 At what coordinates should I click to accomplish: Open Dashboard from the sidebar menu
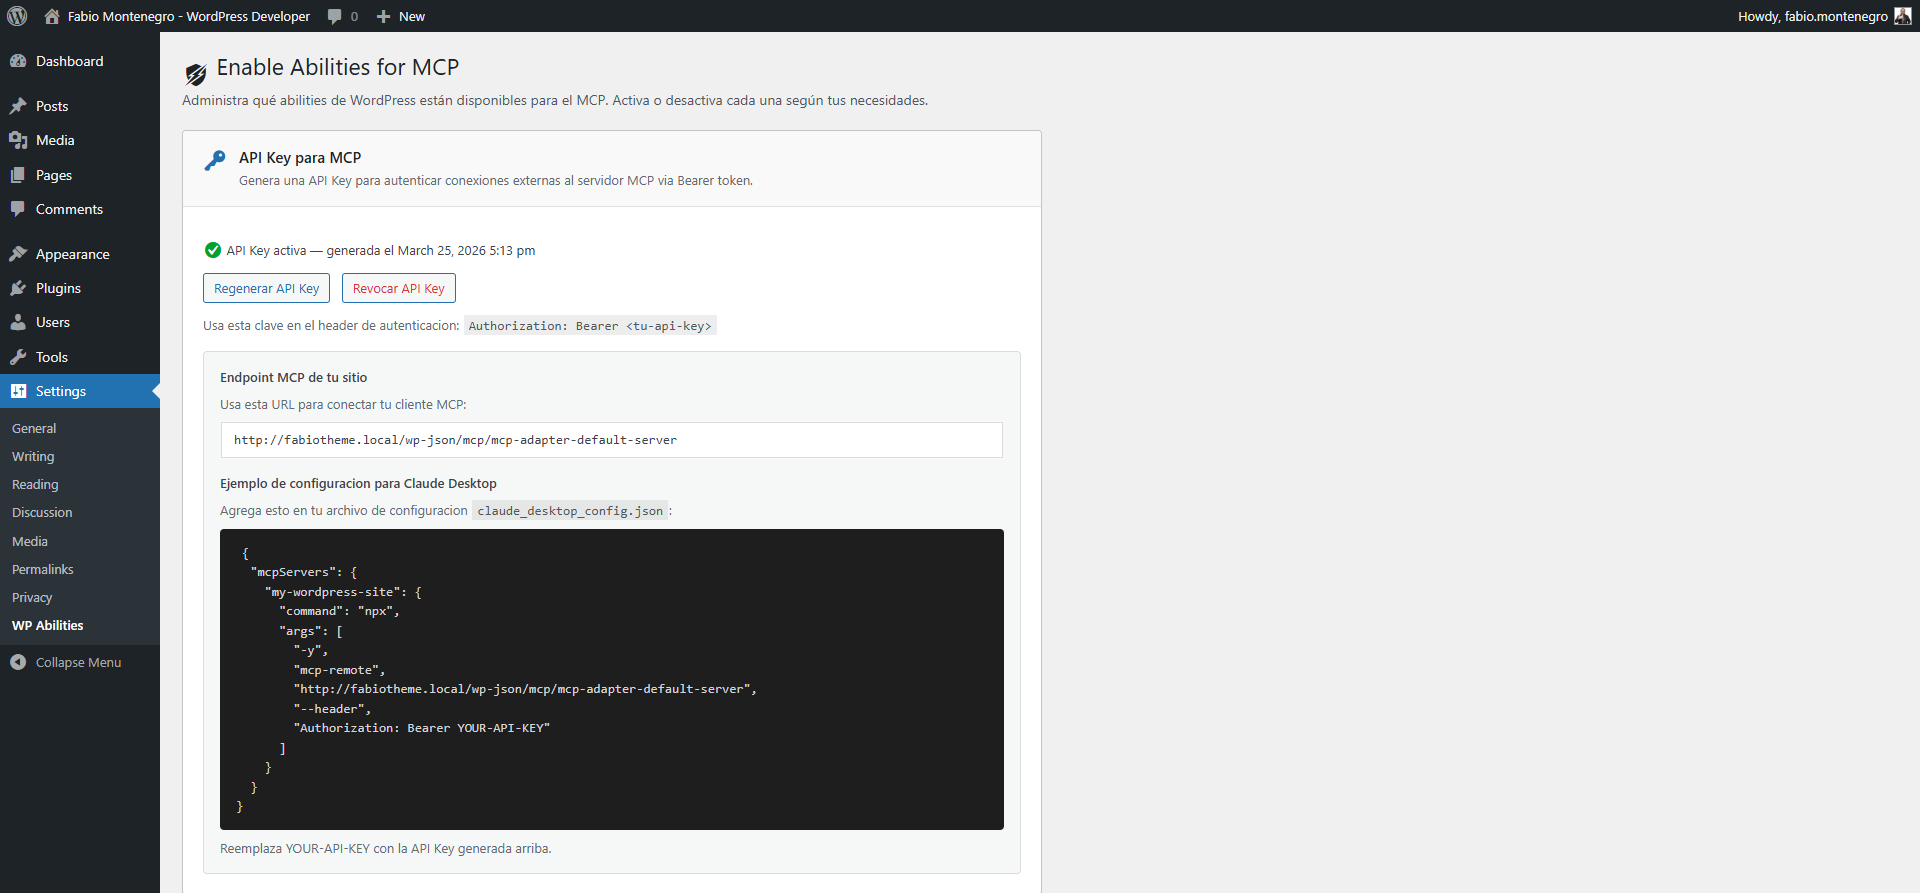point(80,61)
